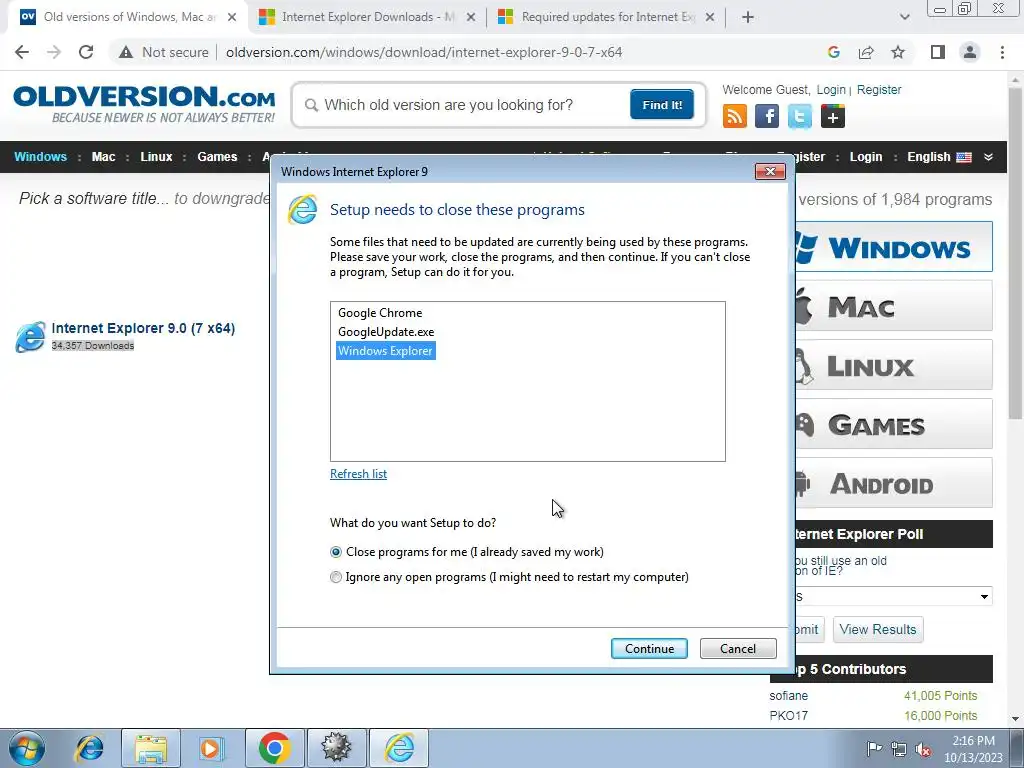The height and width of the screenshot is (768, 1024).
Task: Open the Chrome three-dot menu
Action: click(x=1002, y=52)
